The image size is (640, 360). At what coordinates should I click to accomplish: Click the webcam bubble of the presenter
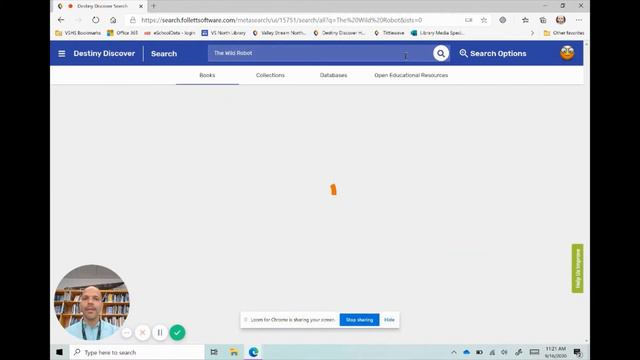coord(92,302)
